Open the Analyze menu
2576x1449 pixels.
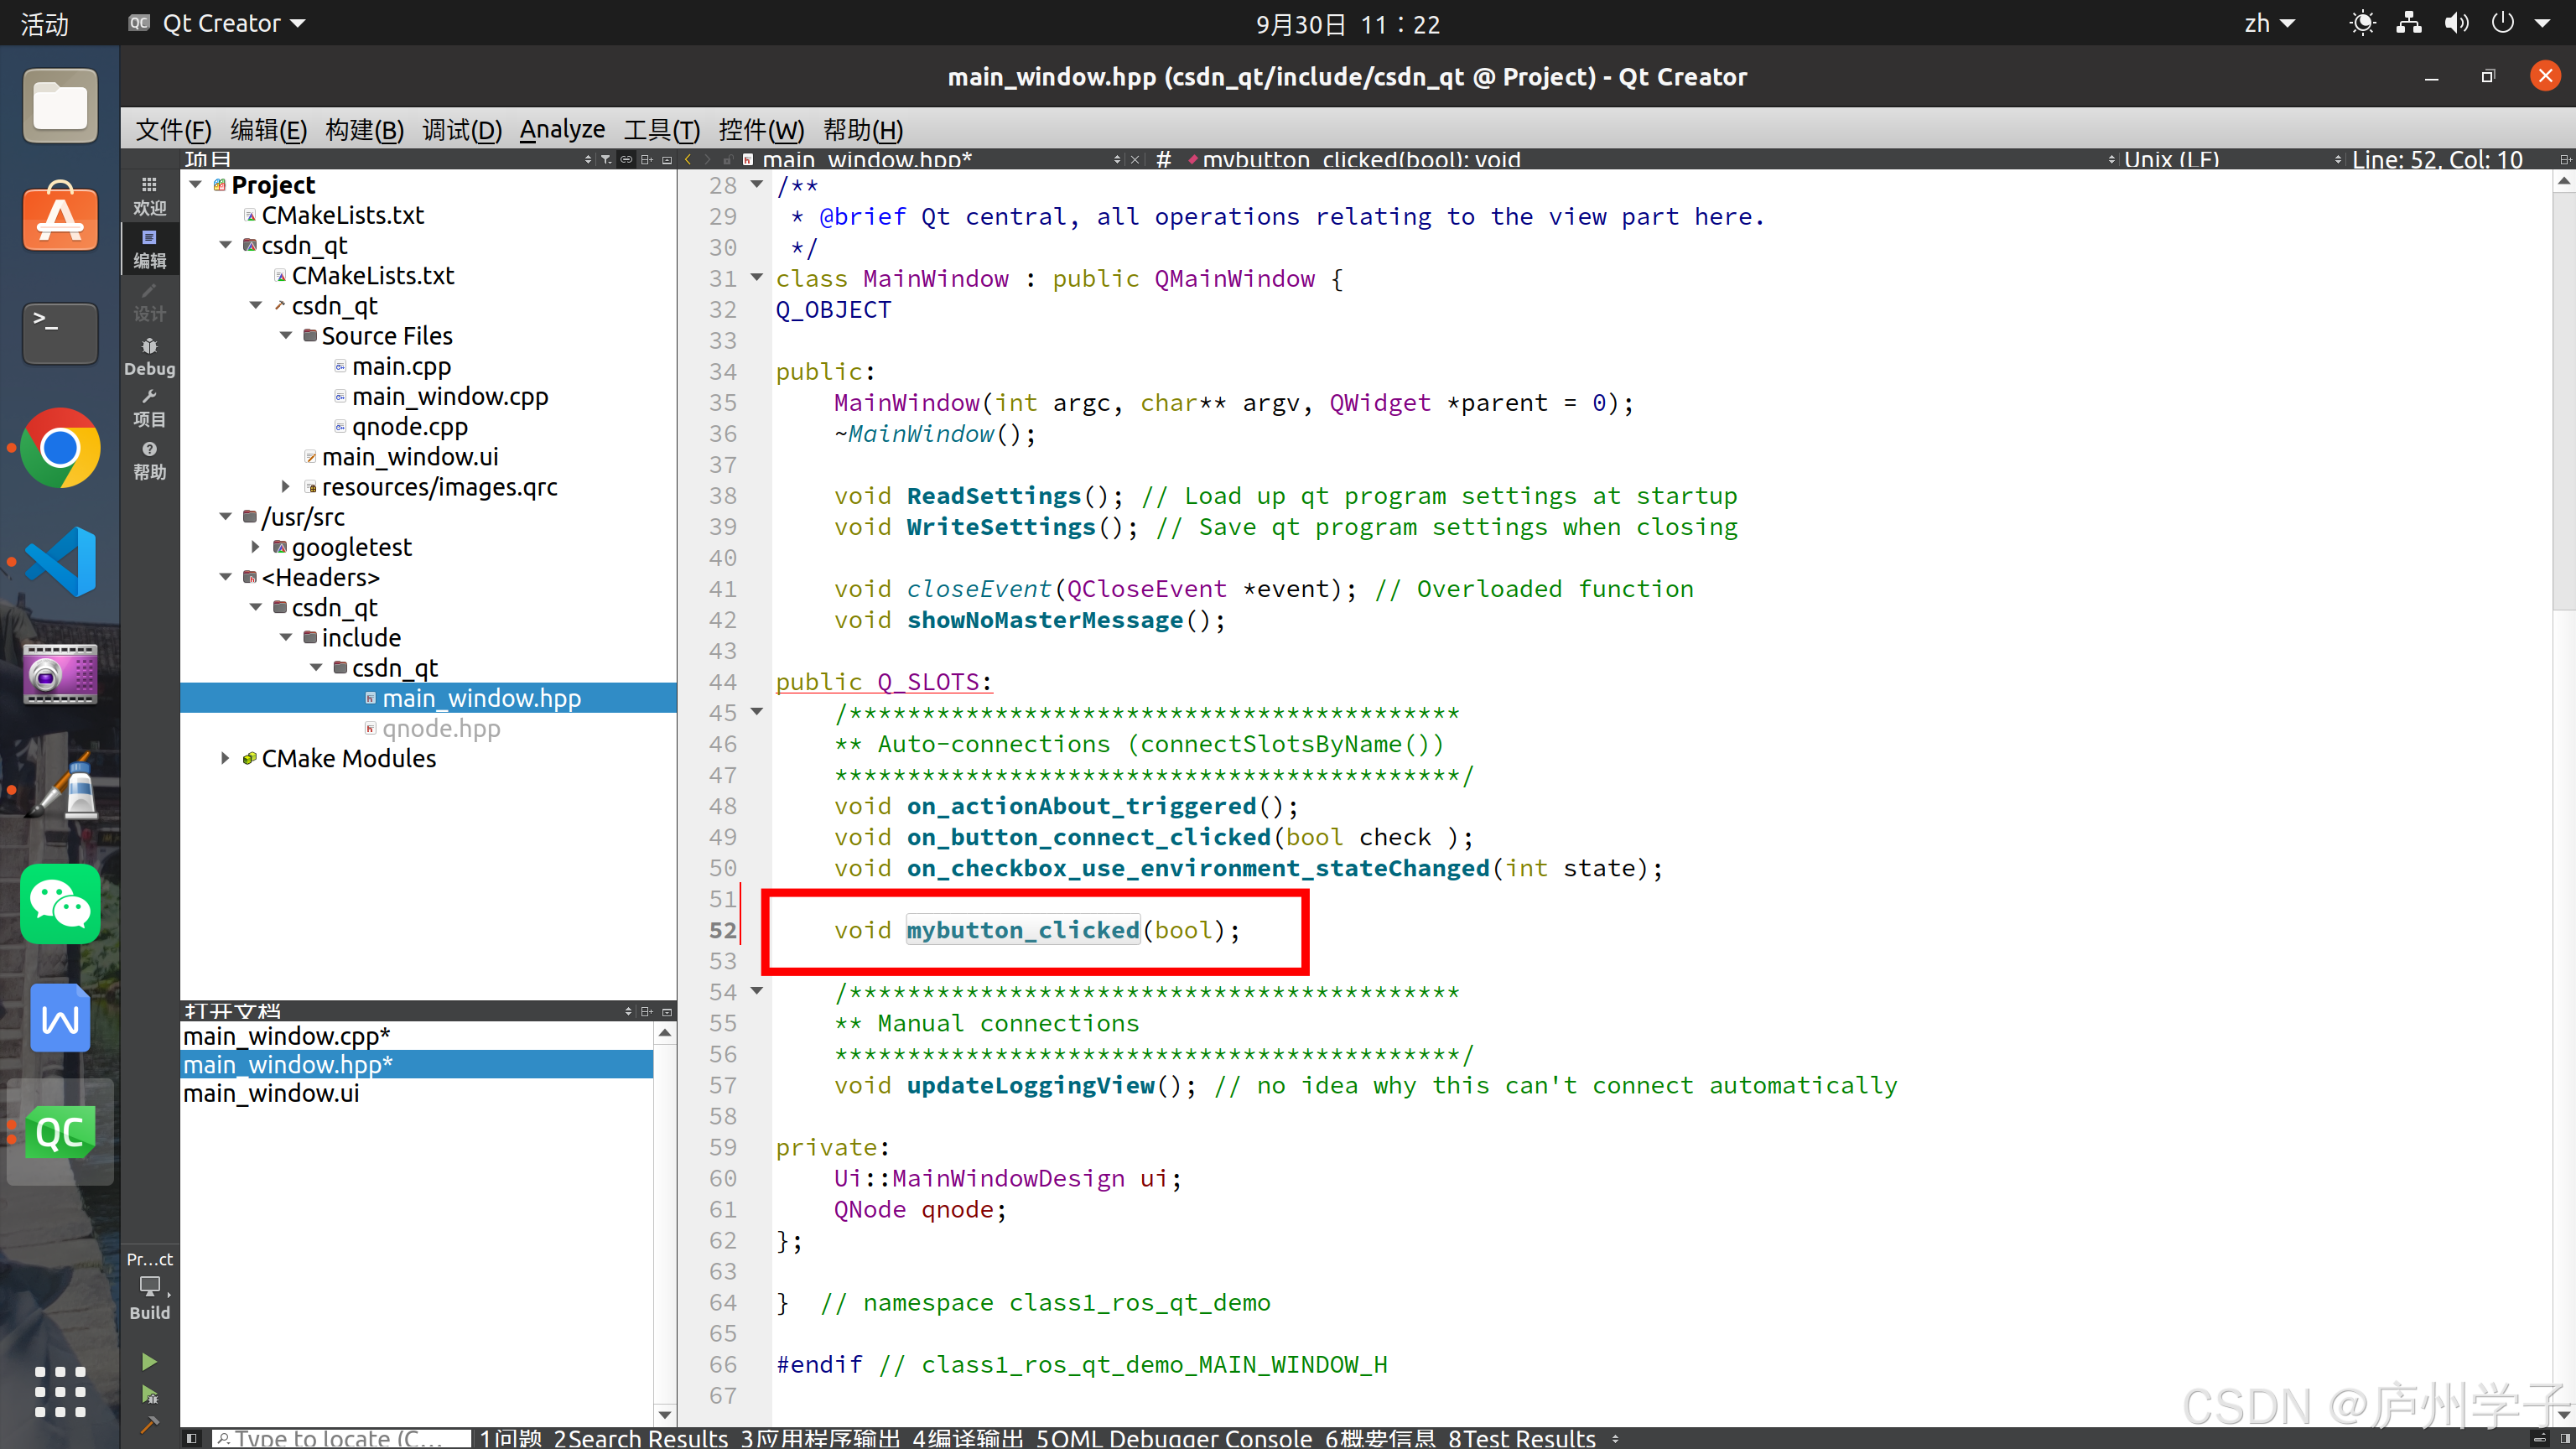(562, 130)
